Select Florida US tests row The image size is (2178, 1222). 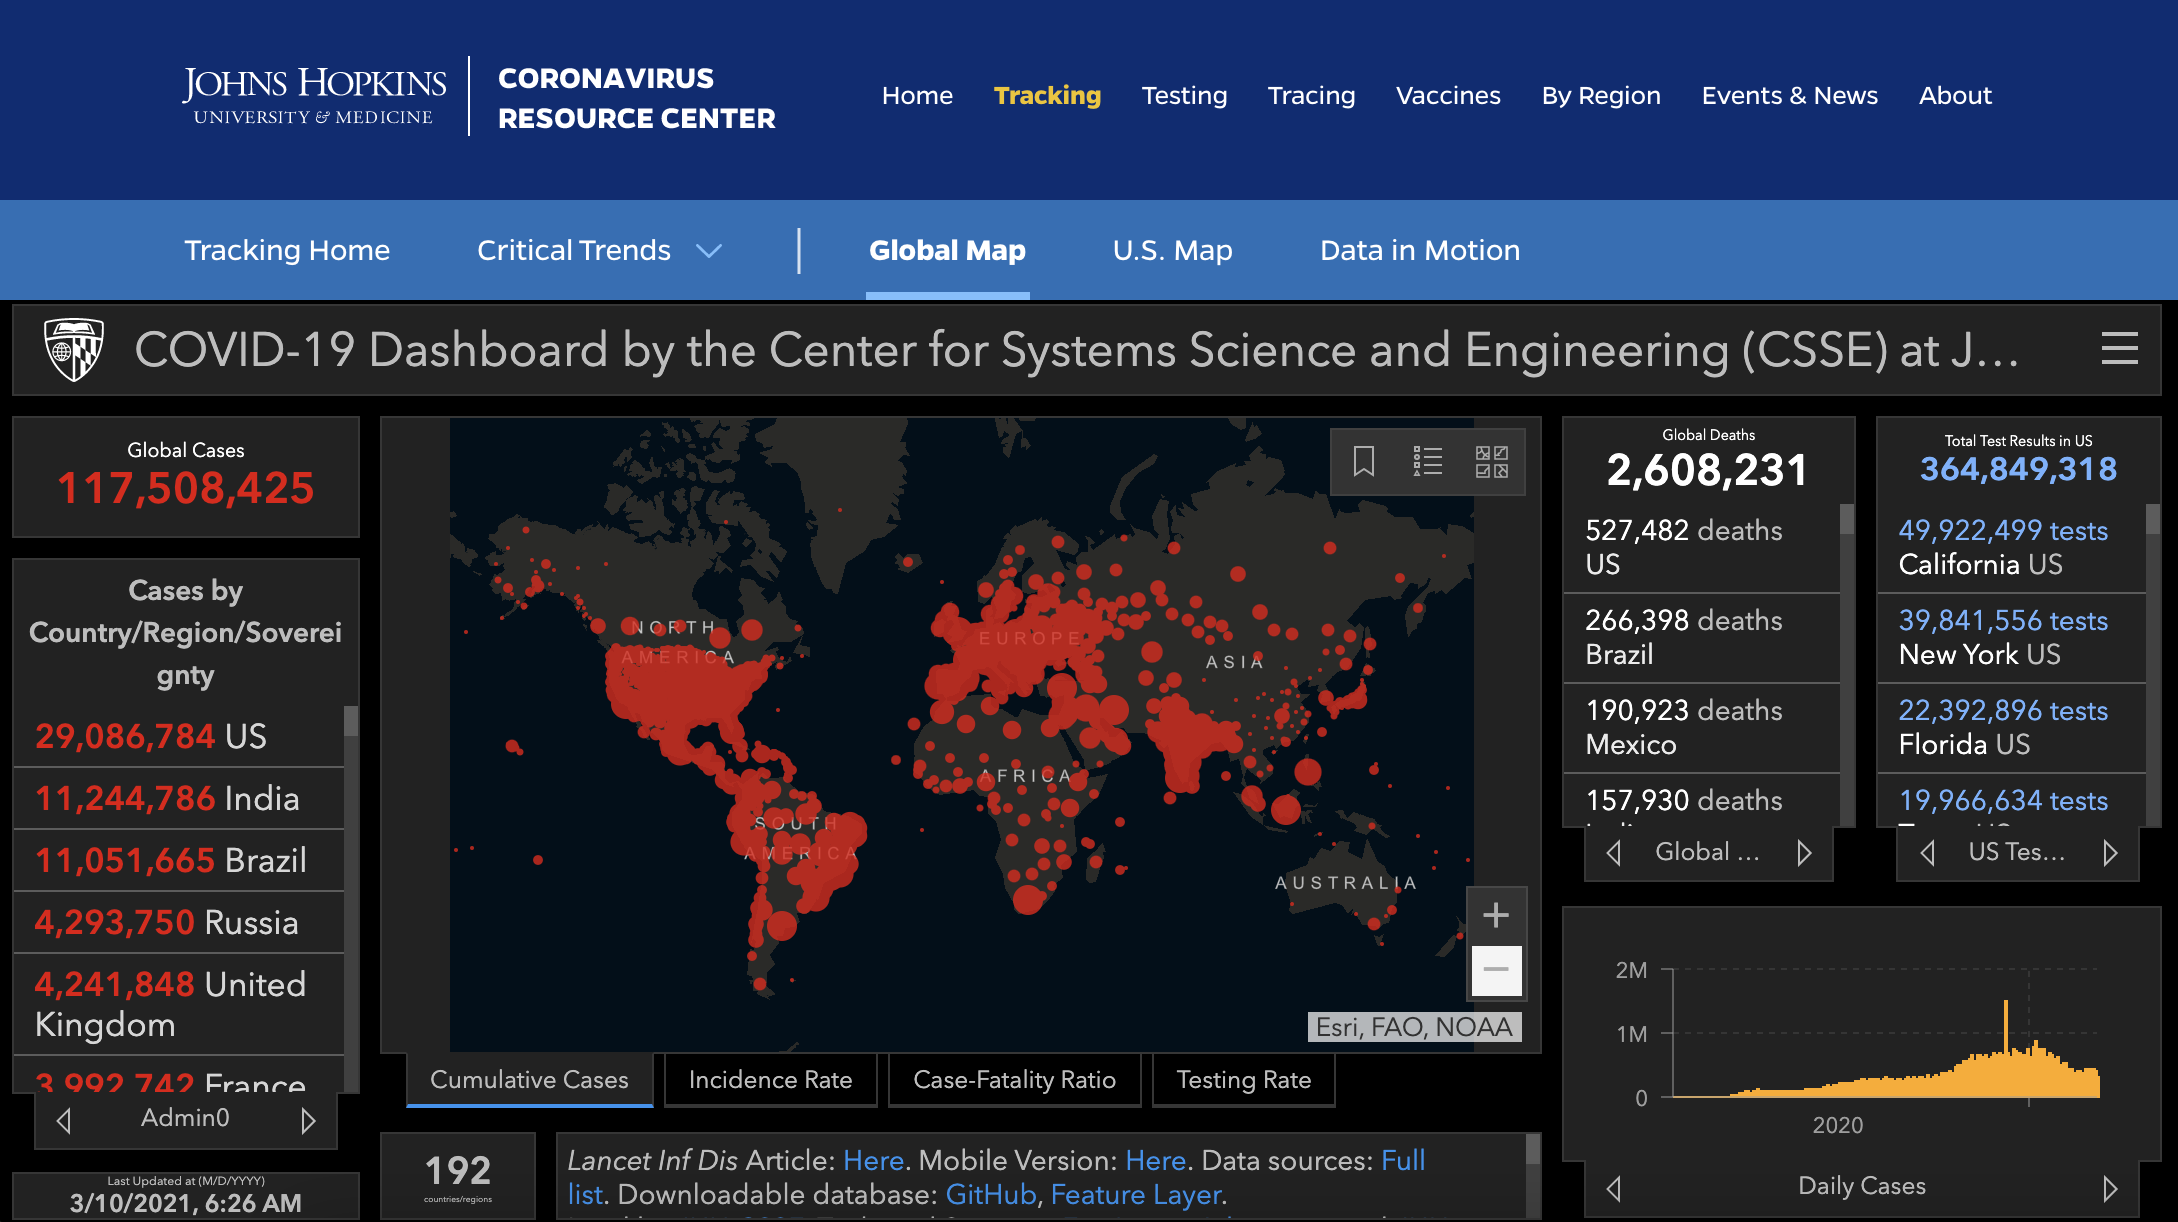(x=2012, y=728)
